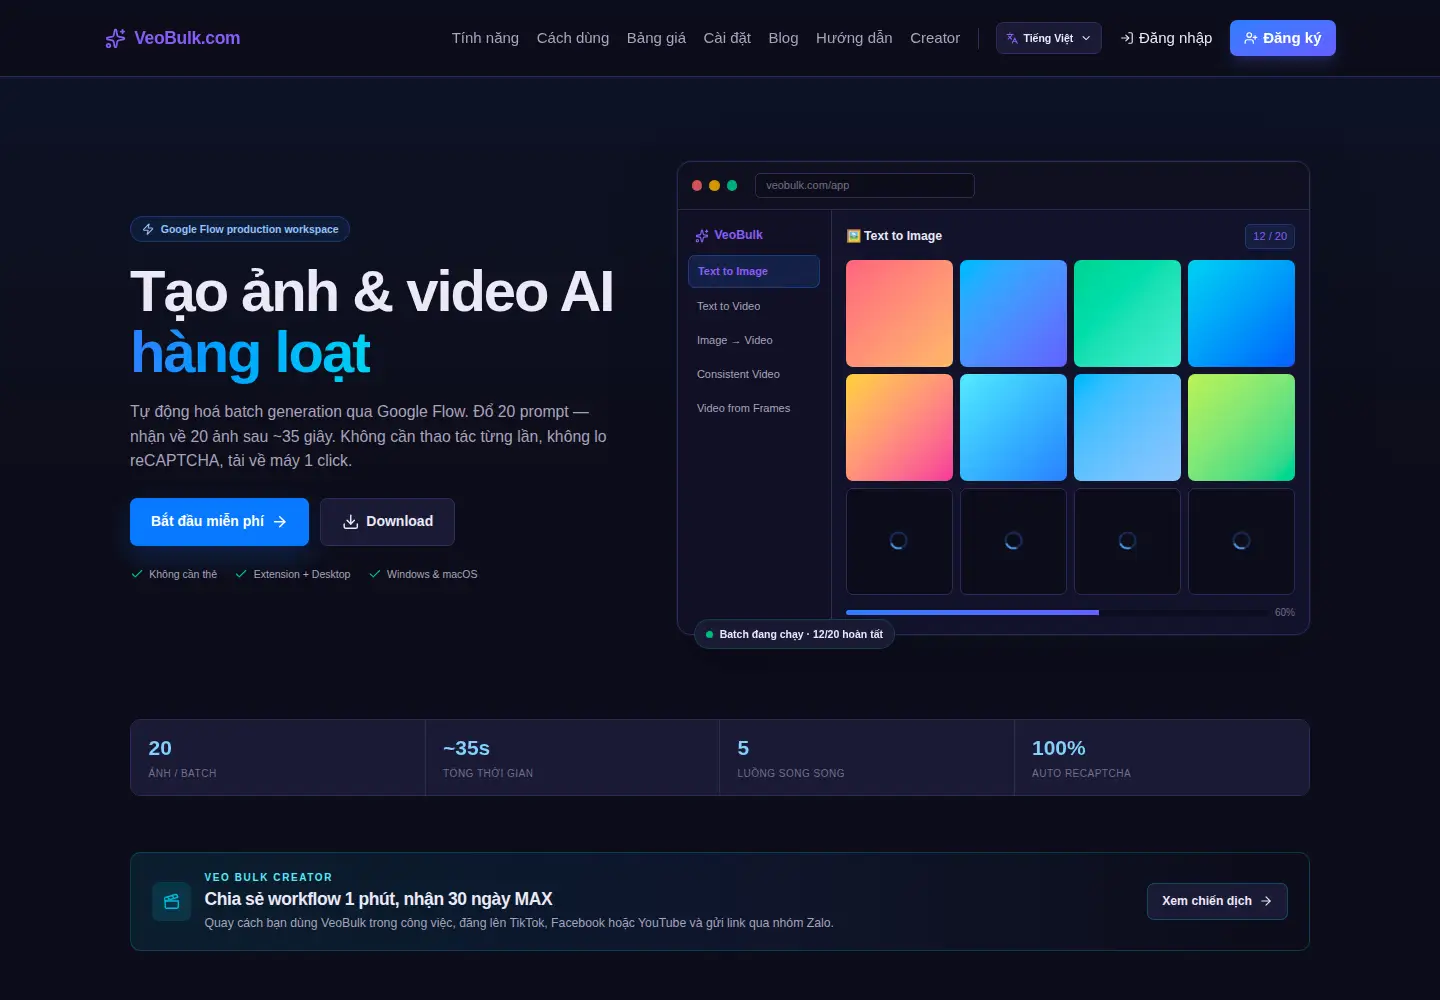Click the download tray icon
Screen dimensions: 1440x1000
click(351, 522)
